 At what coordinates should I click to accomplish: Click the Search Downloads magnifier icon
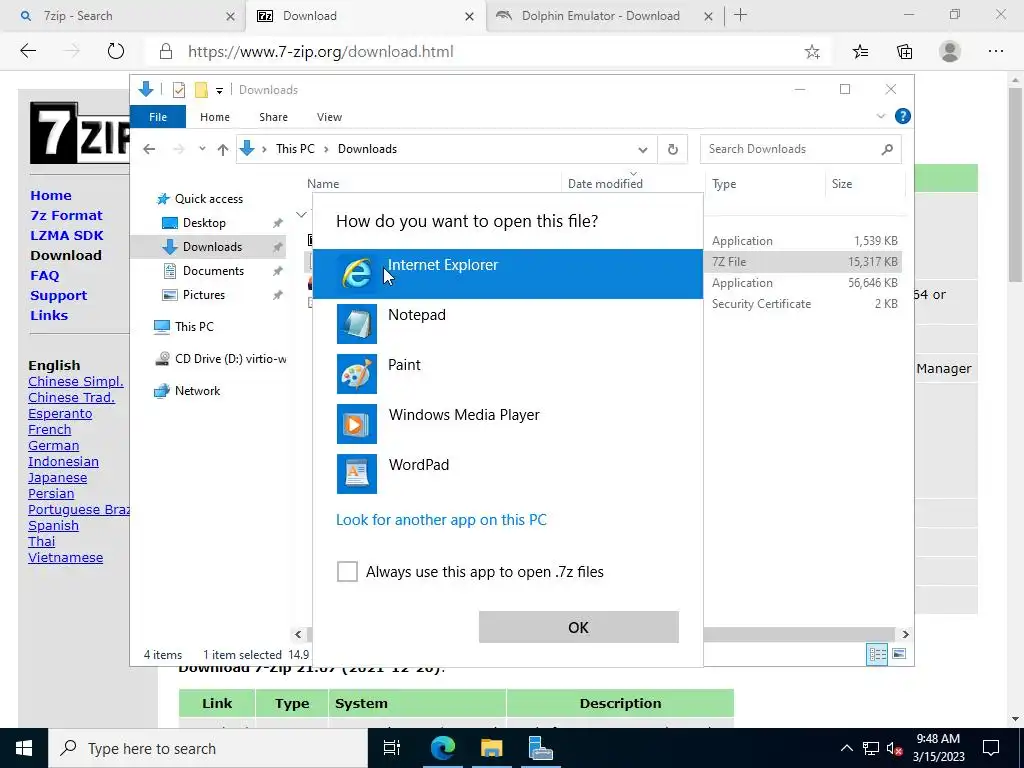887,150
